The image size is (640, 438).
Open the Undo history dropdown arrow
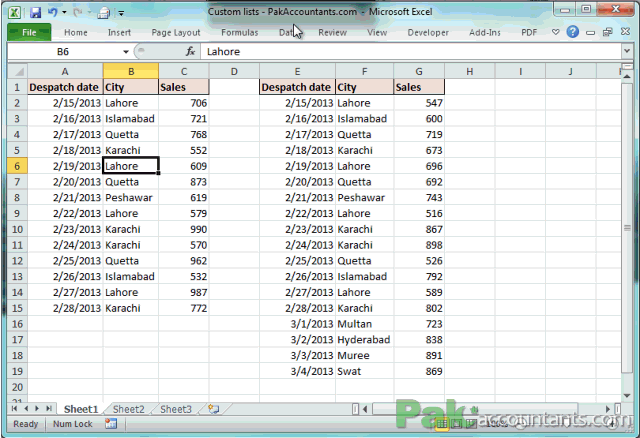point(64,13)
